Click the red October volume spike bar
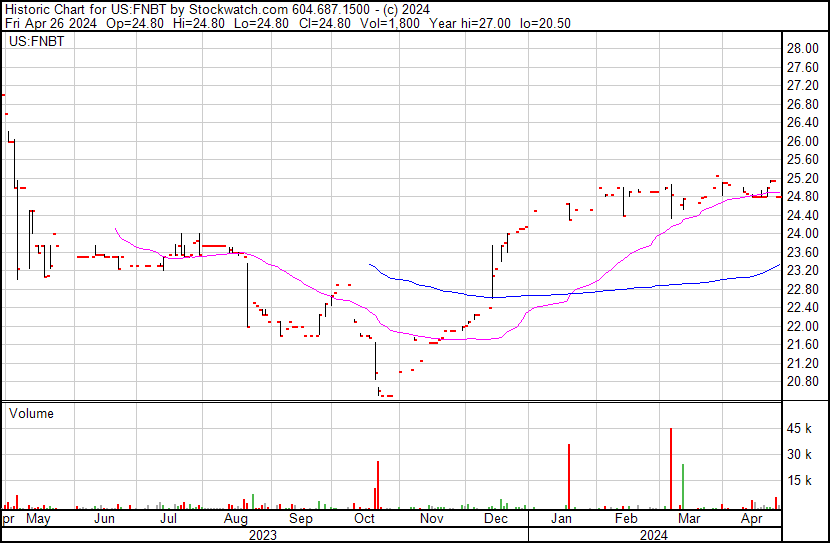This screenshot has height=543, width=830. [378, 485]
